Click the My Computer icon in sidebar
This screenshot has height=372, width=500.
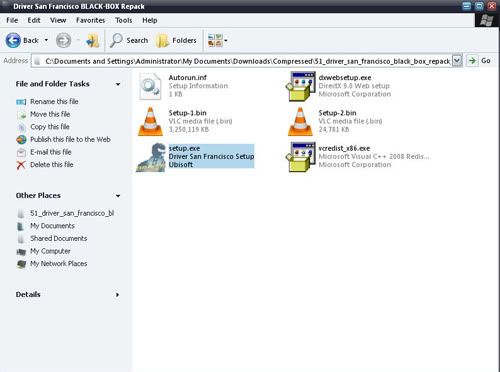click(x=21, y=252)
